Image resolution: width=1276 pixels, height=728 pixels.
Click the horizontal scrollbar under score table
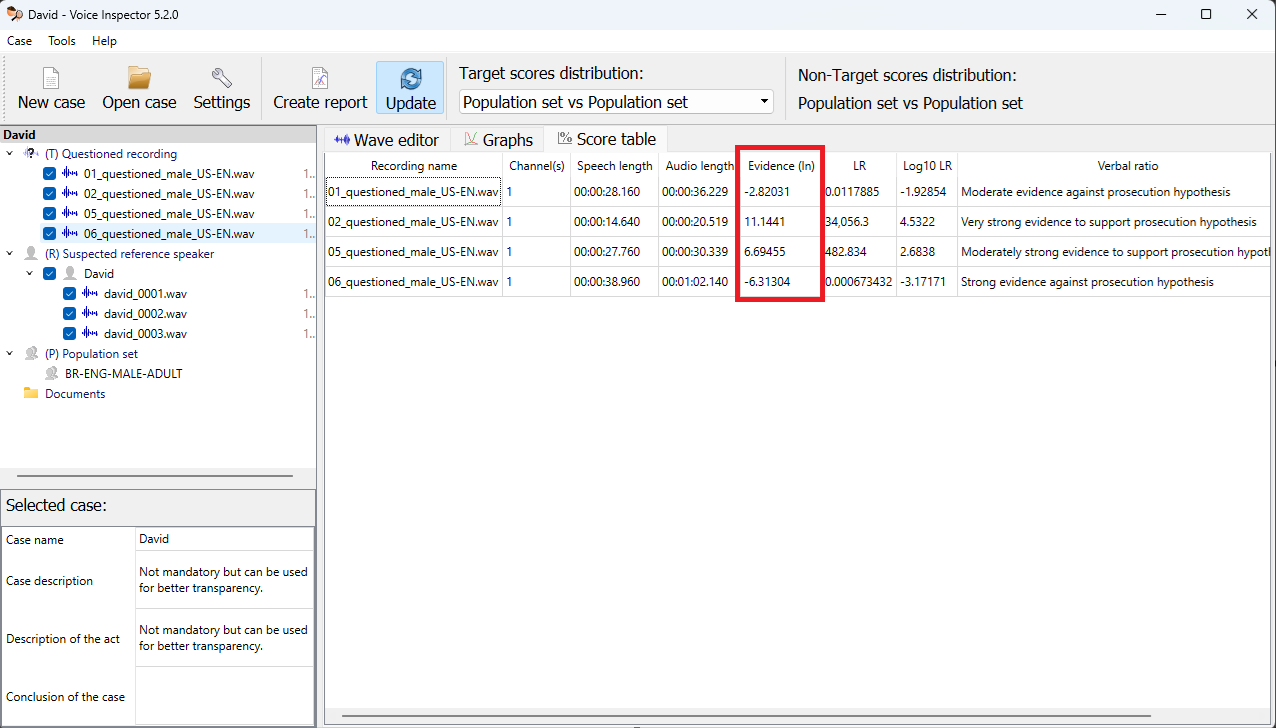pos(746,716)
